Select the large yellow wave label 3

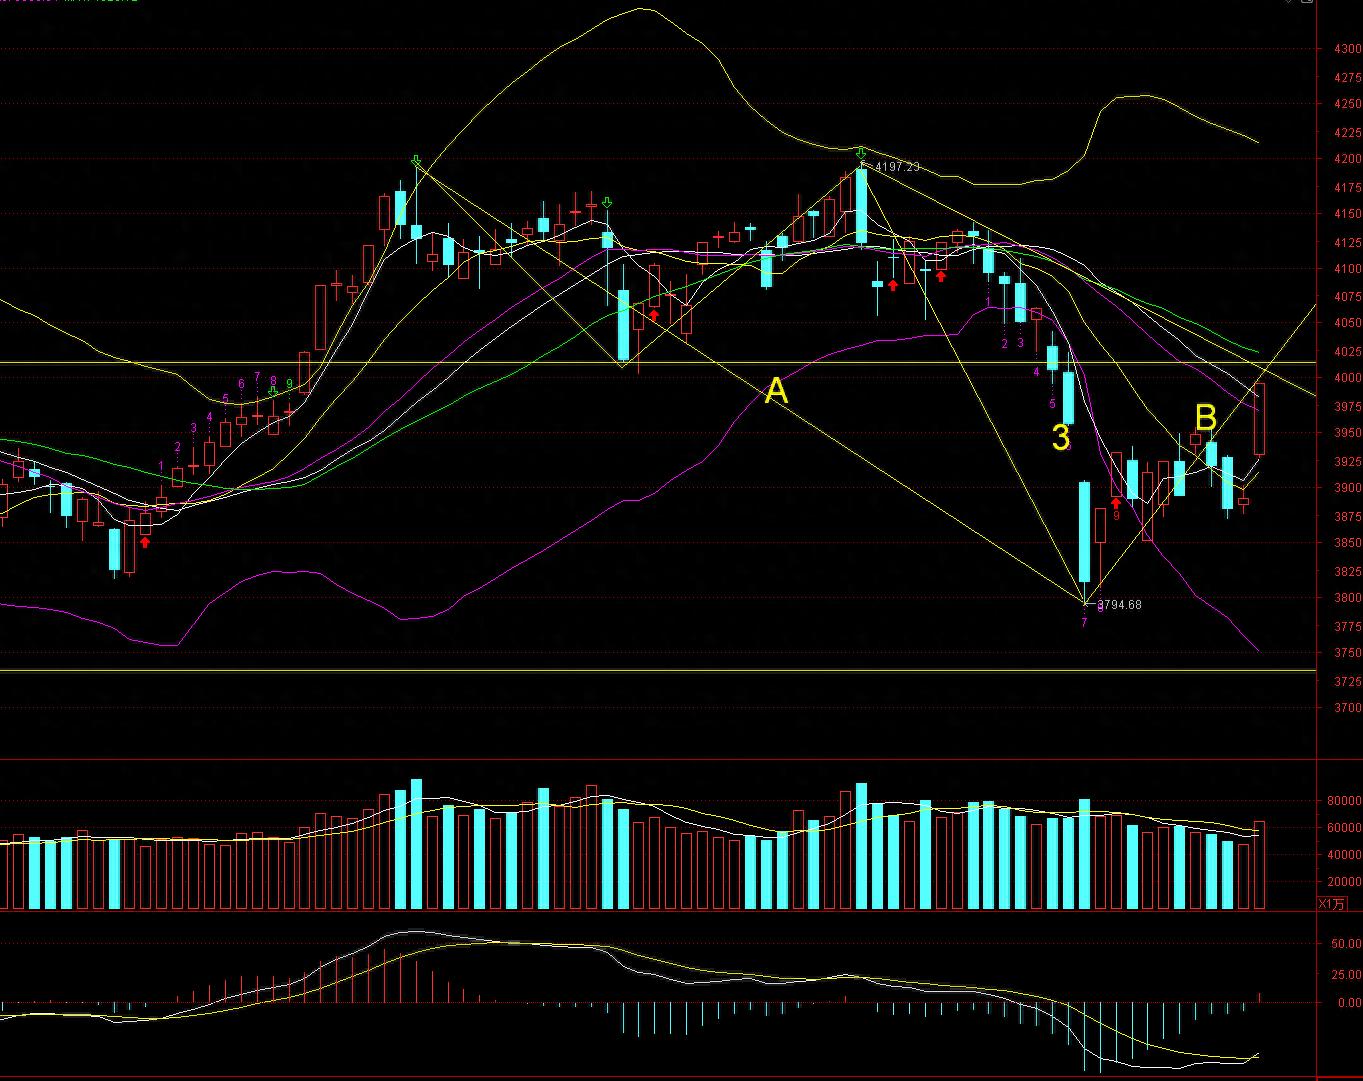tap(1060, 437)
